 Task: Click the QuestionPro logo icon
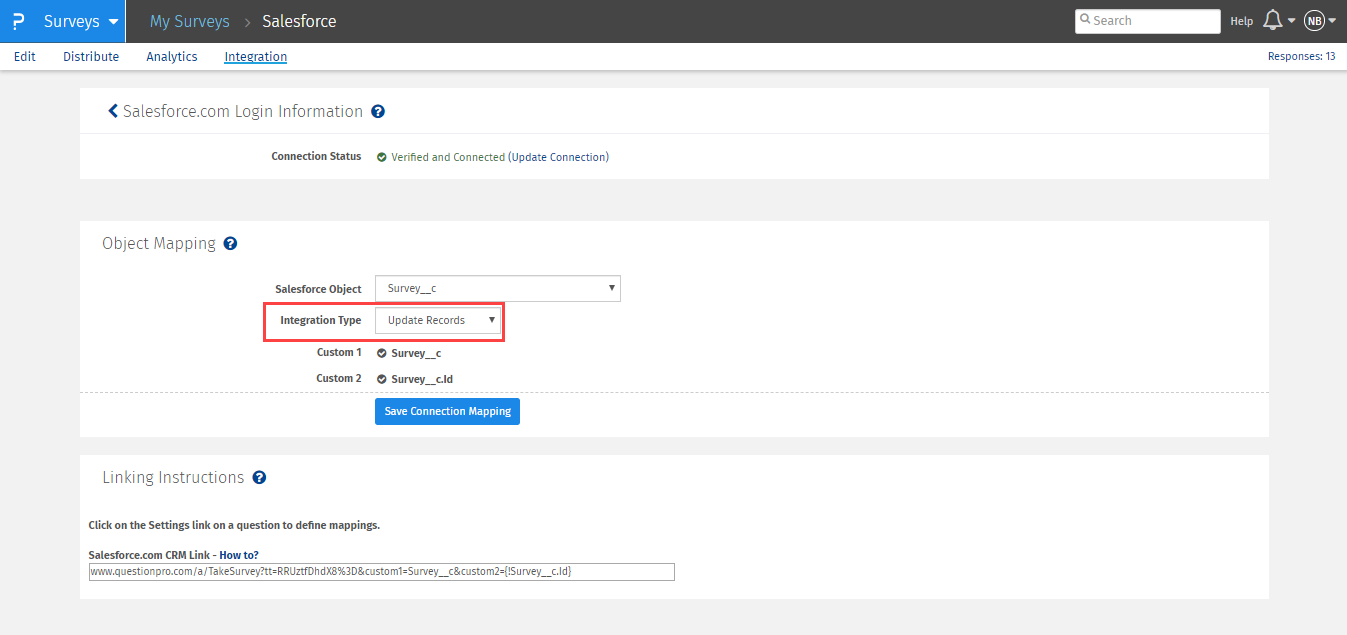18,21
